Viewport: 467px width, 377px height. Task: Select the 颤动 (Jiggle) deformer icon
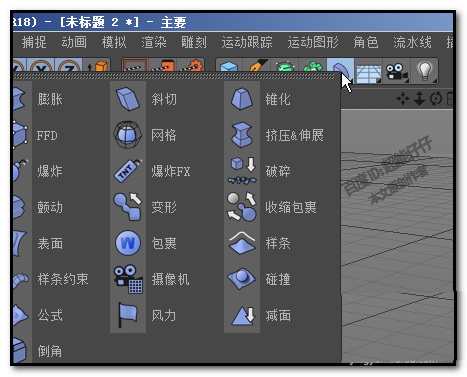pyautogui.click(x=19, y=207)
